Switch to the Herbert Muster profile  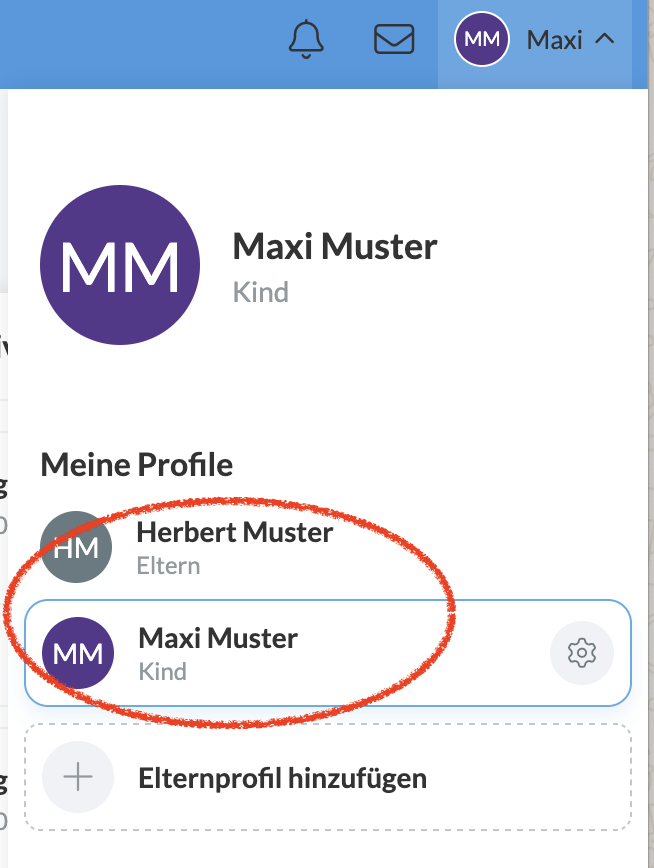point(234,532)
